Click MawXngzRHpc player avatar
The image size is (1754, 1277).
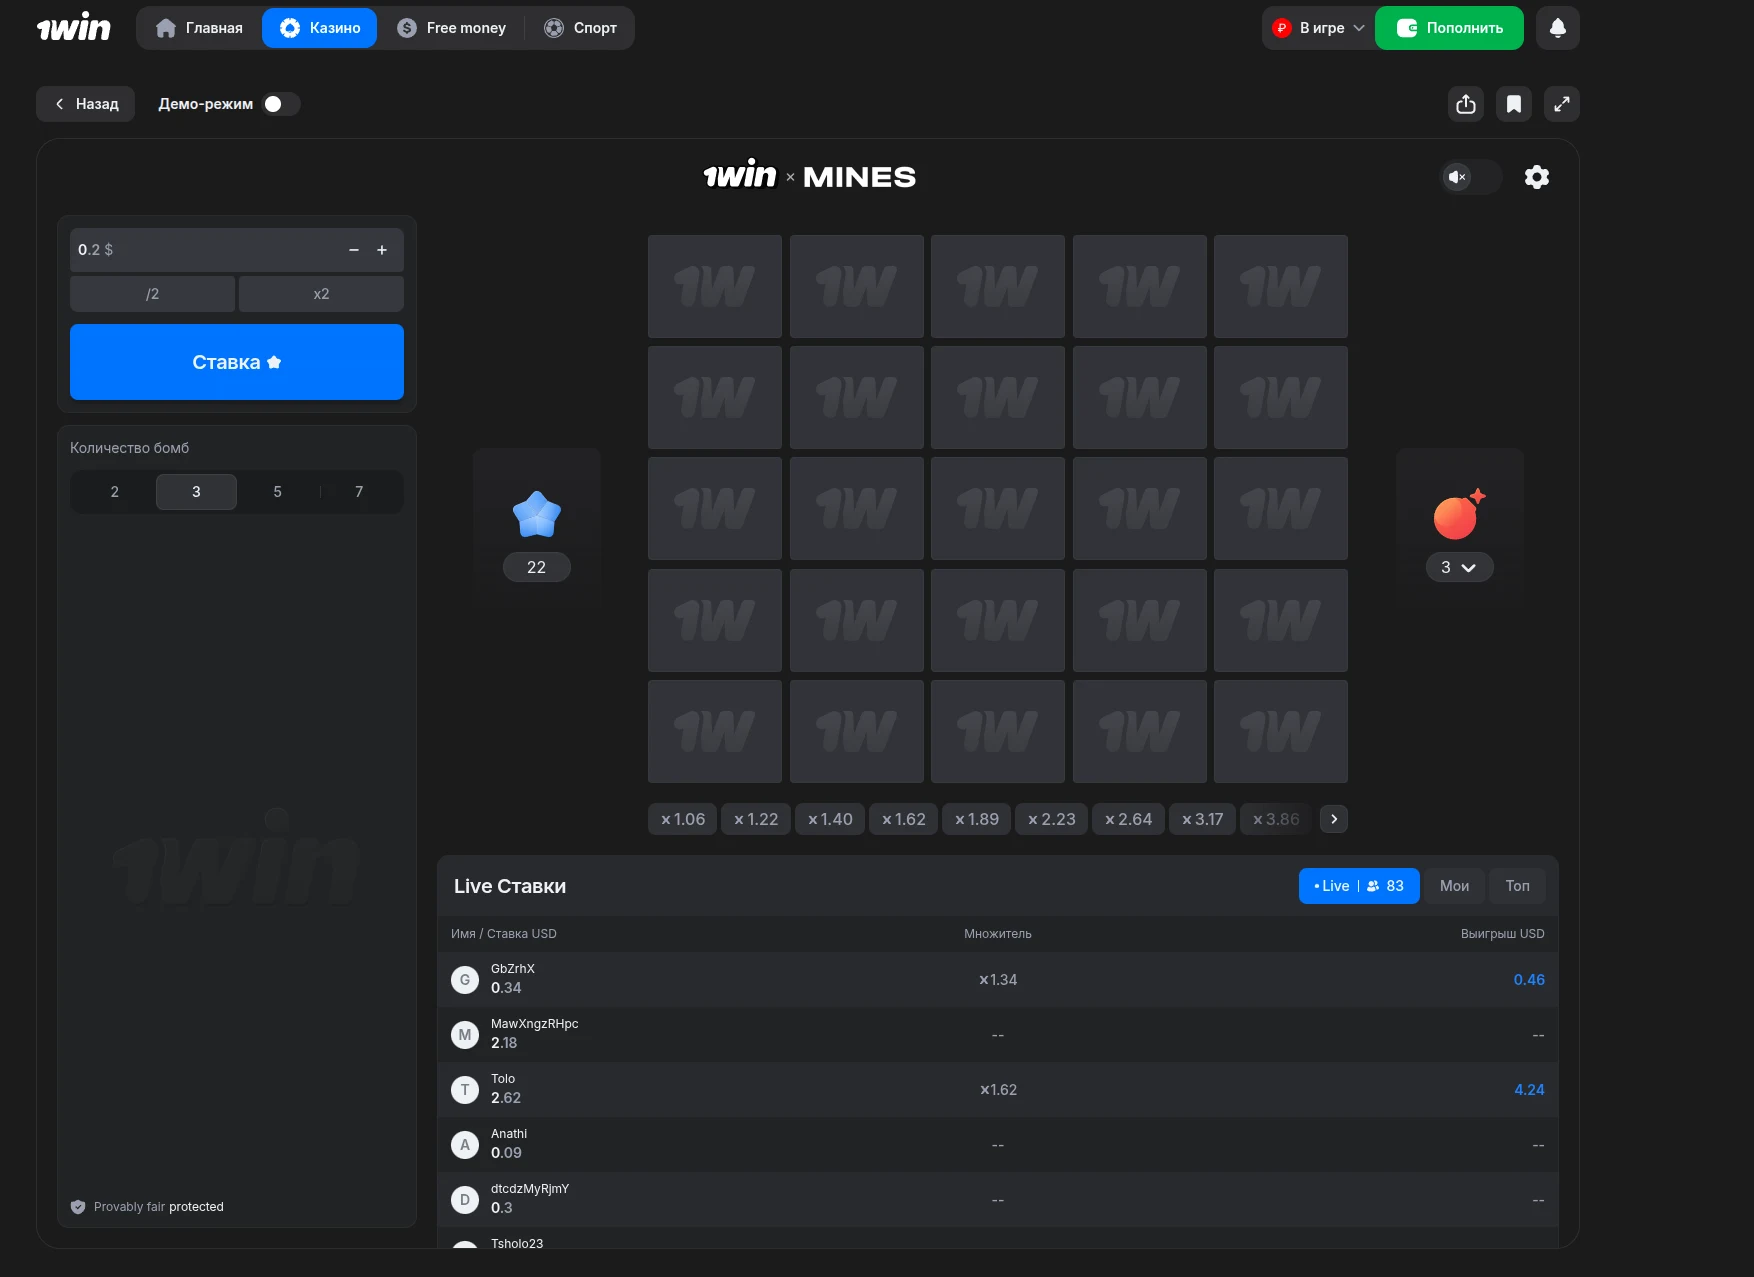point(465,1035)
